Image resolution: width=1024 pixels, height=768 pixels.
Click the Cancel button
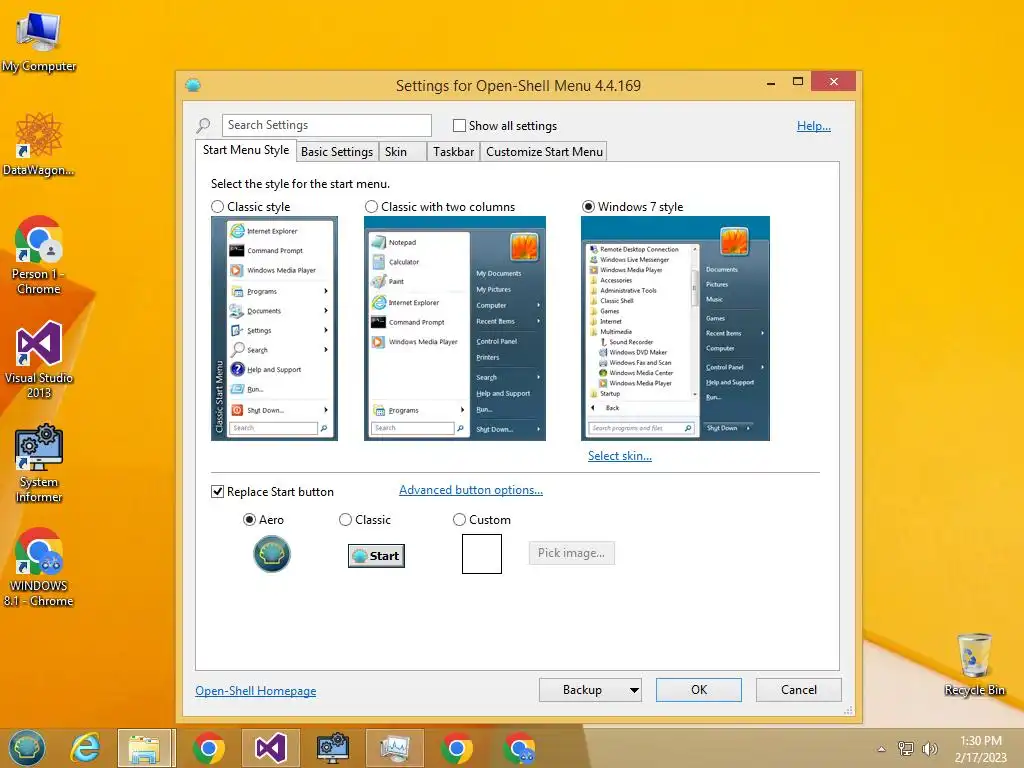click(799, 690)
